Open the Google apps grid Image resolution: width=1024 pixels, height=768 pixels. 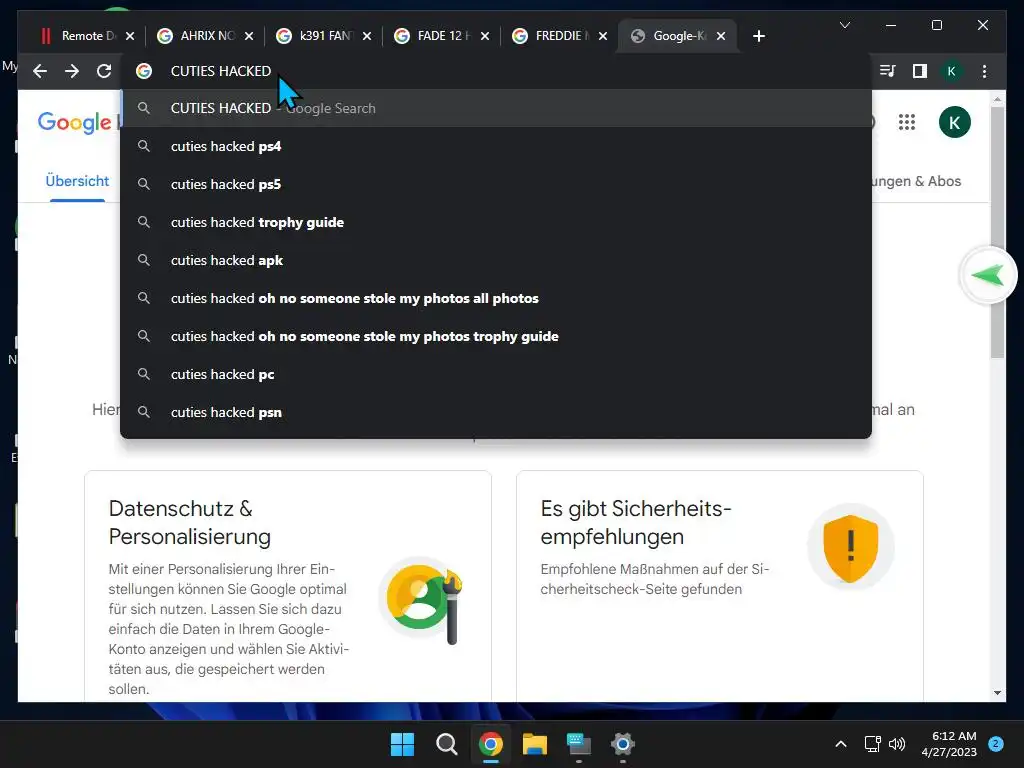click(x=906, y=122)
